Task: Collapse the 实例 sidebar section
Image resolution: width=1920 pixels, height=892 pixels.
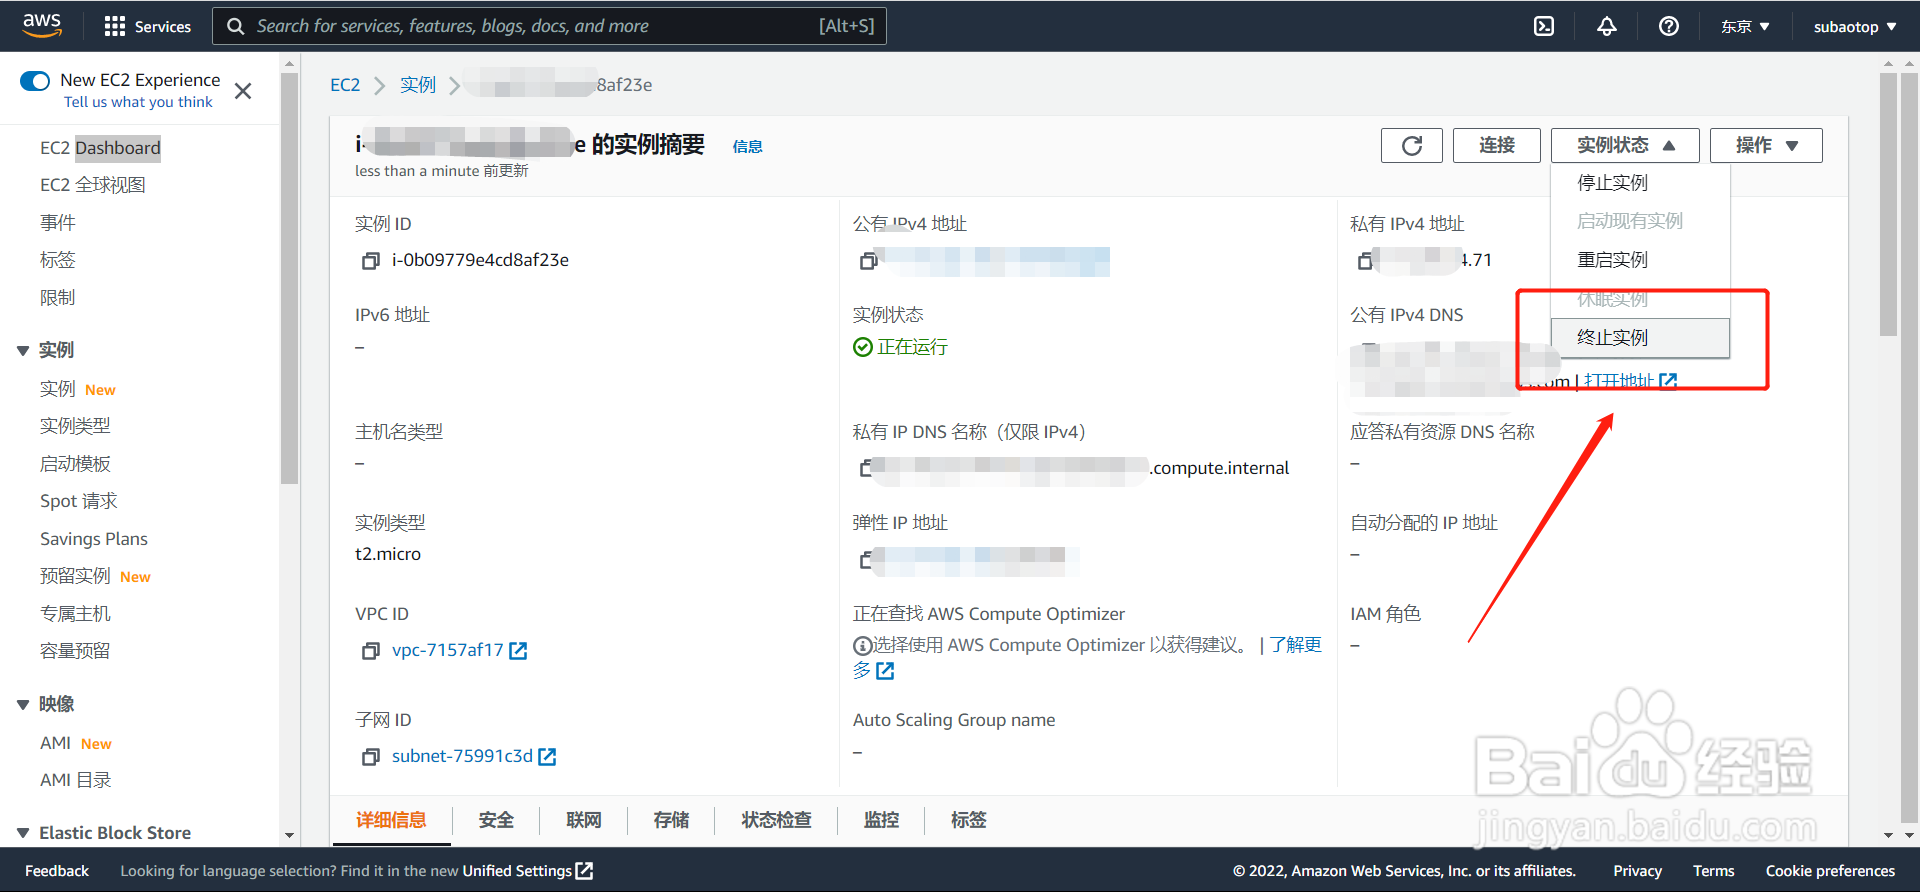Action: coord(23,350)
